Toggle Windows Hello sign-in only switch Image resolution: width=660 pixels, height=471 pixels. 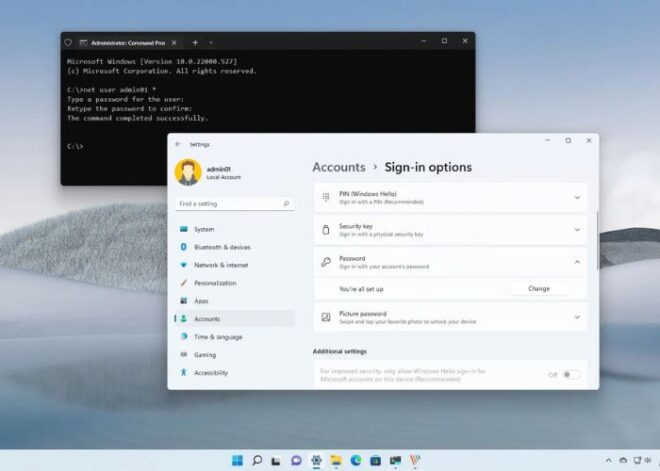pyautogui.click(x=572, y=374)
